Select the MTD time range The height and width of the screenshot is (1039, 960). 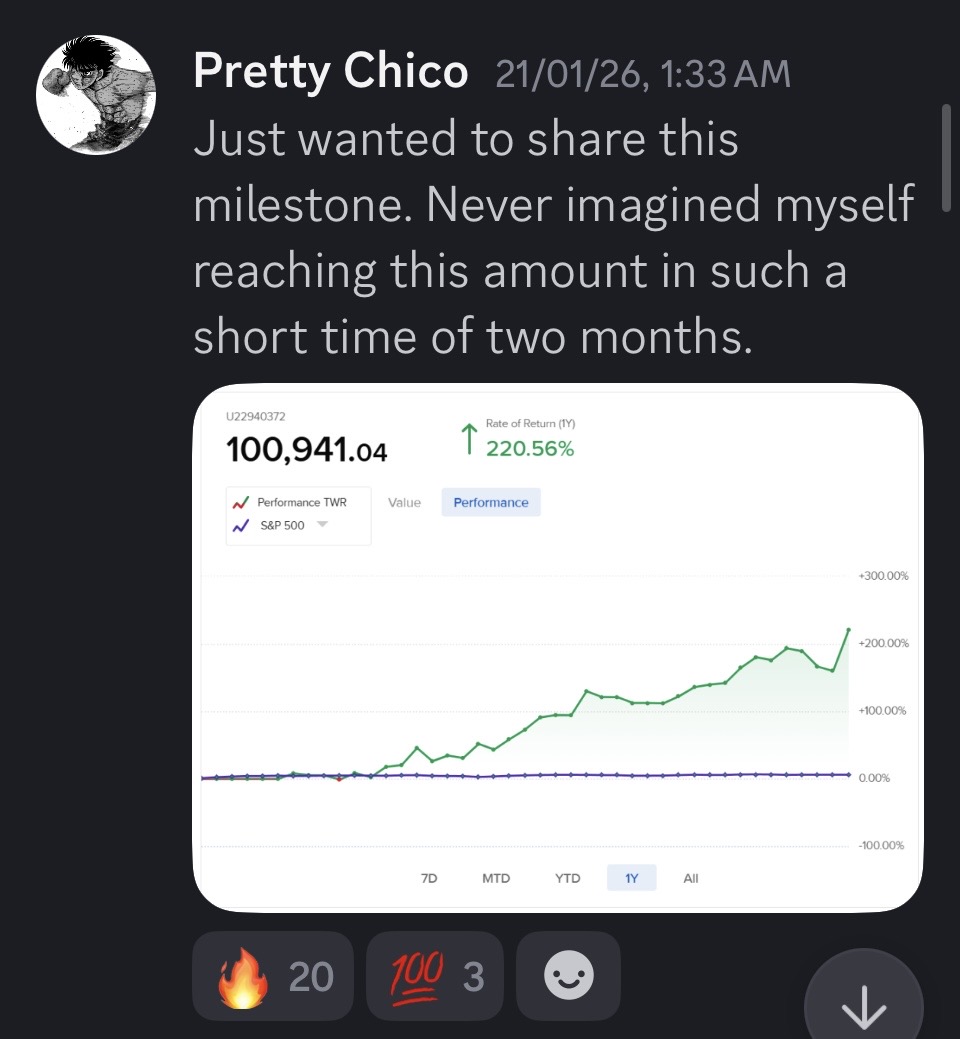point(496,878)
